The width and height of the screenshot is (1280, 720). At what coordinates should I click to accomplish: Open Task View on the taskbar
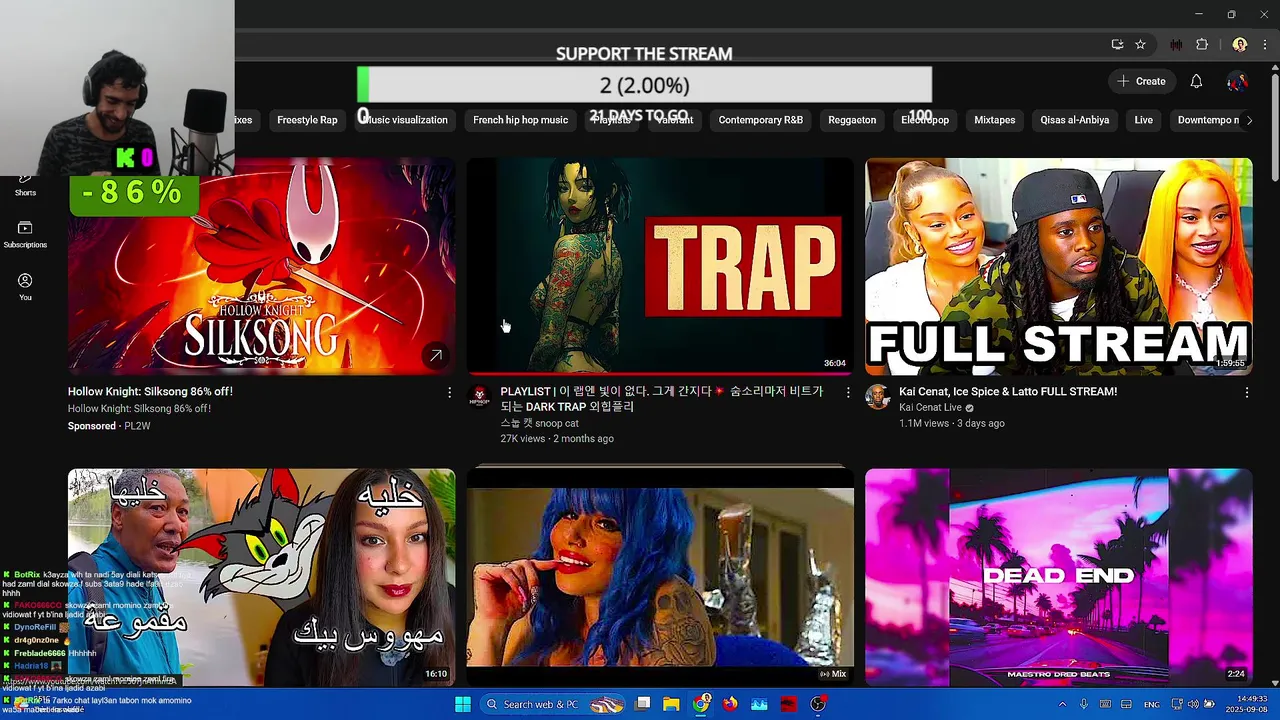[643, 704]
